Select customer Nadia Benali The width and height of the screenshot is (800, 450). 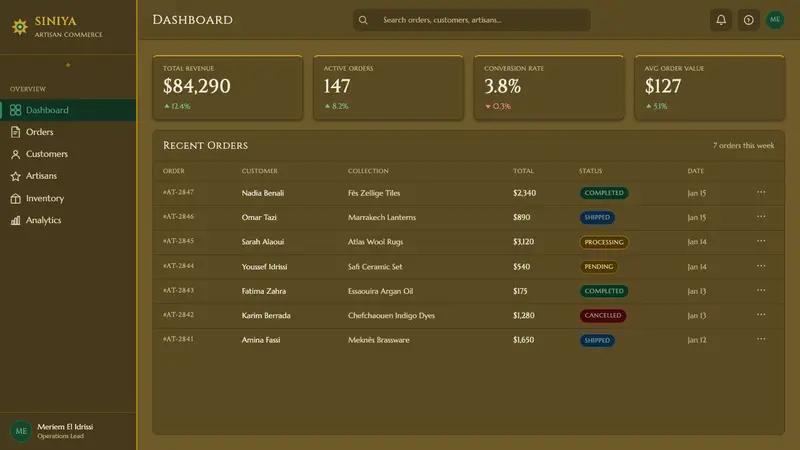[263, 193]
